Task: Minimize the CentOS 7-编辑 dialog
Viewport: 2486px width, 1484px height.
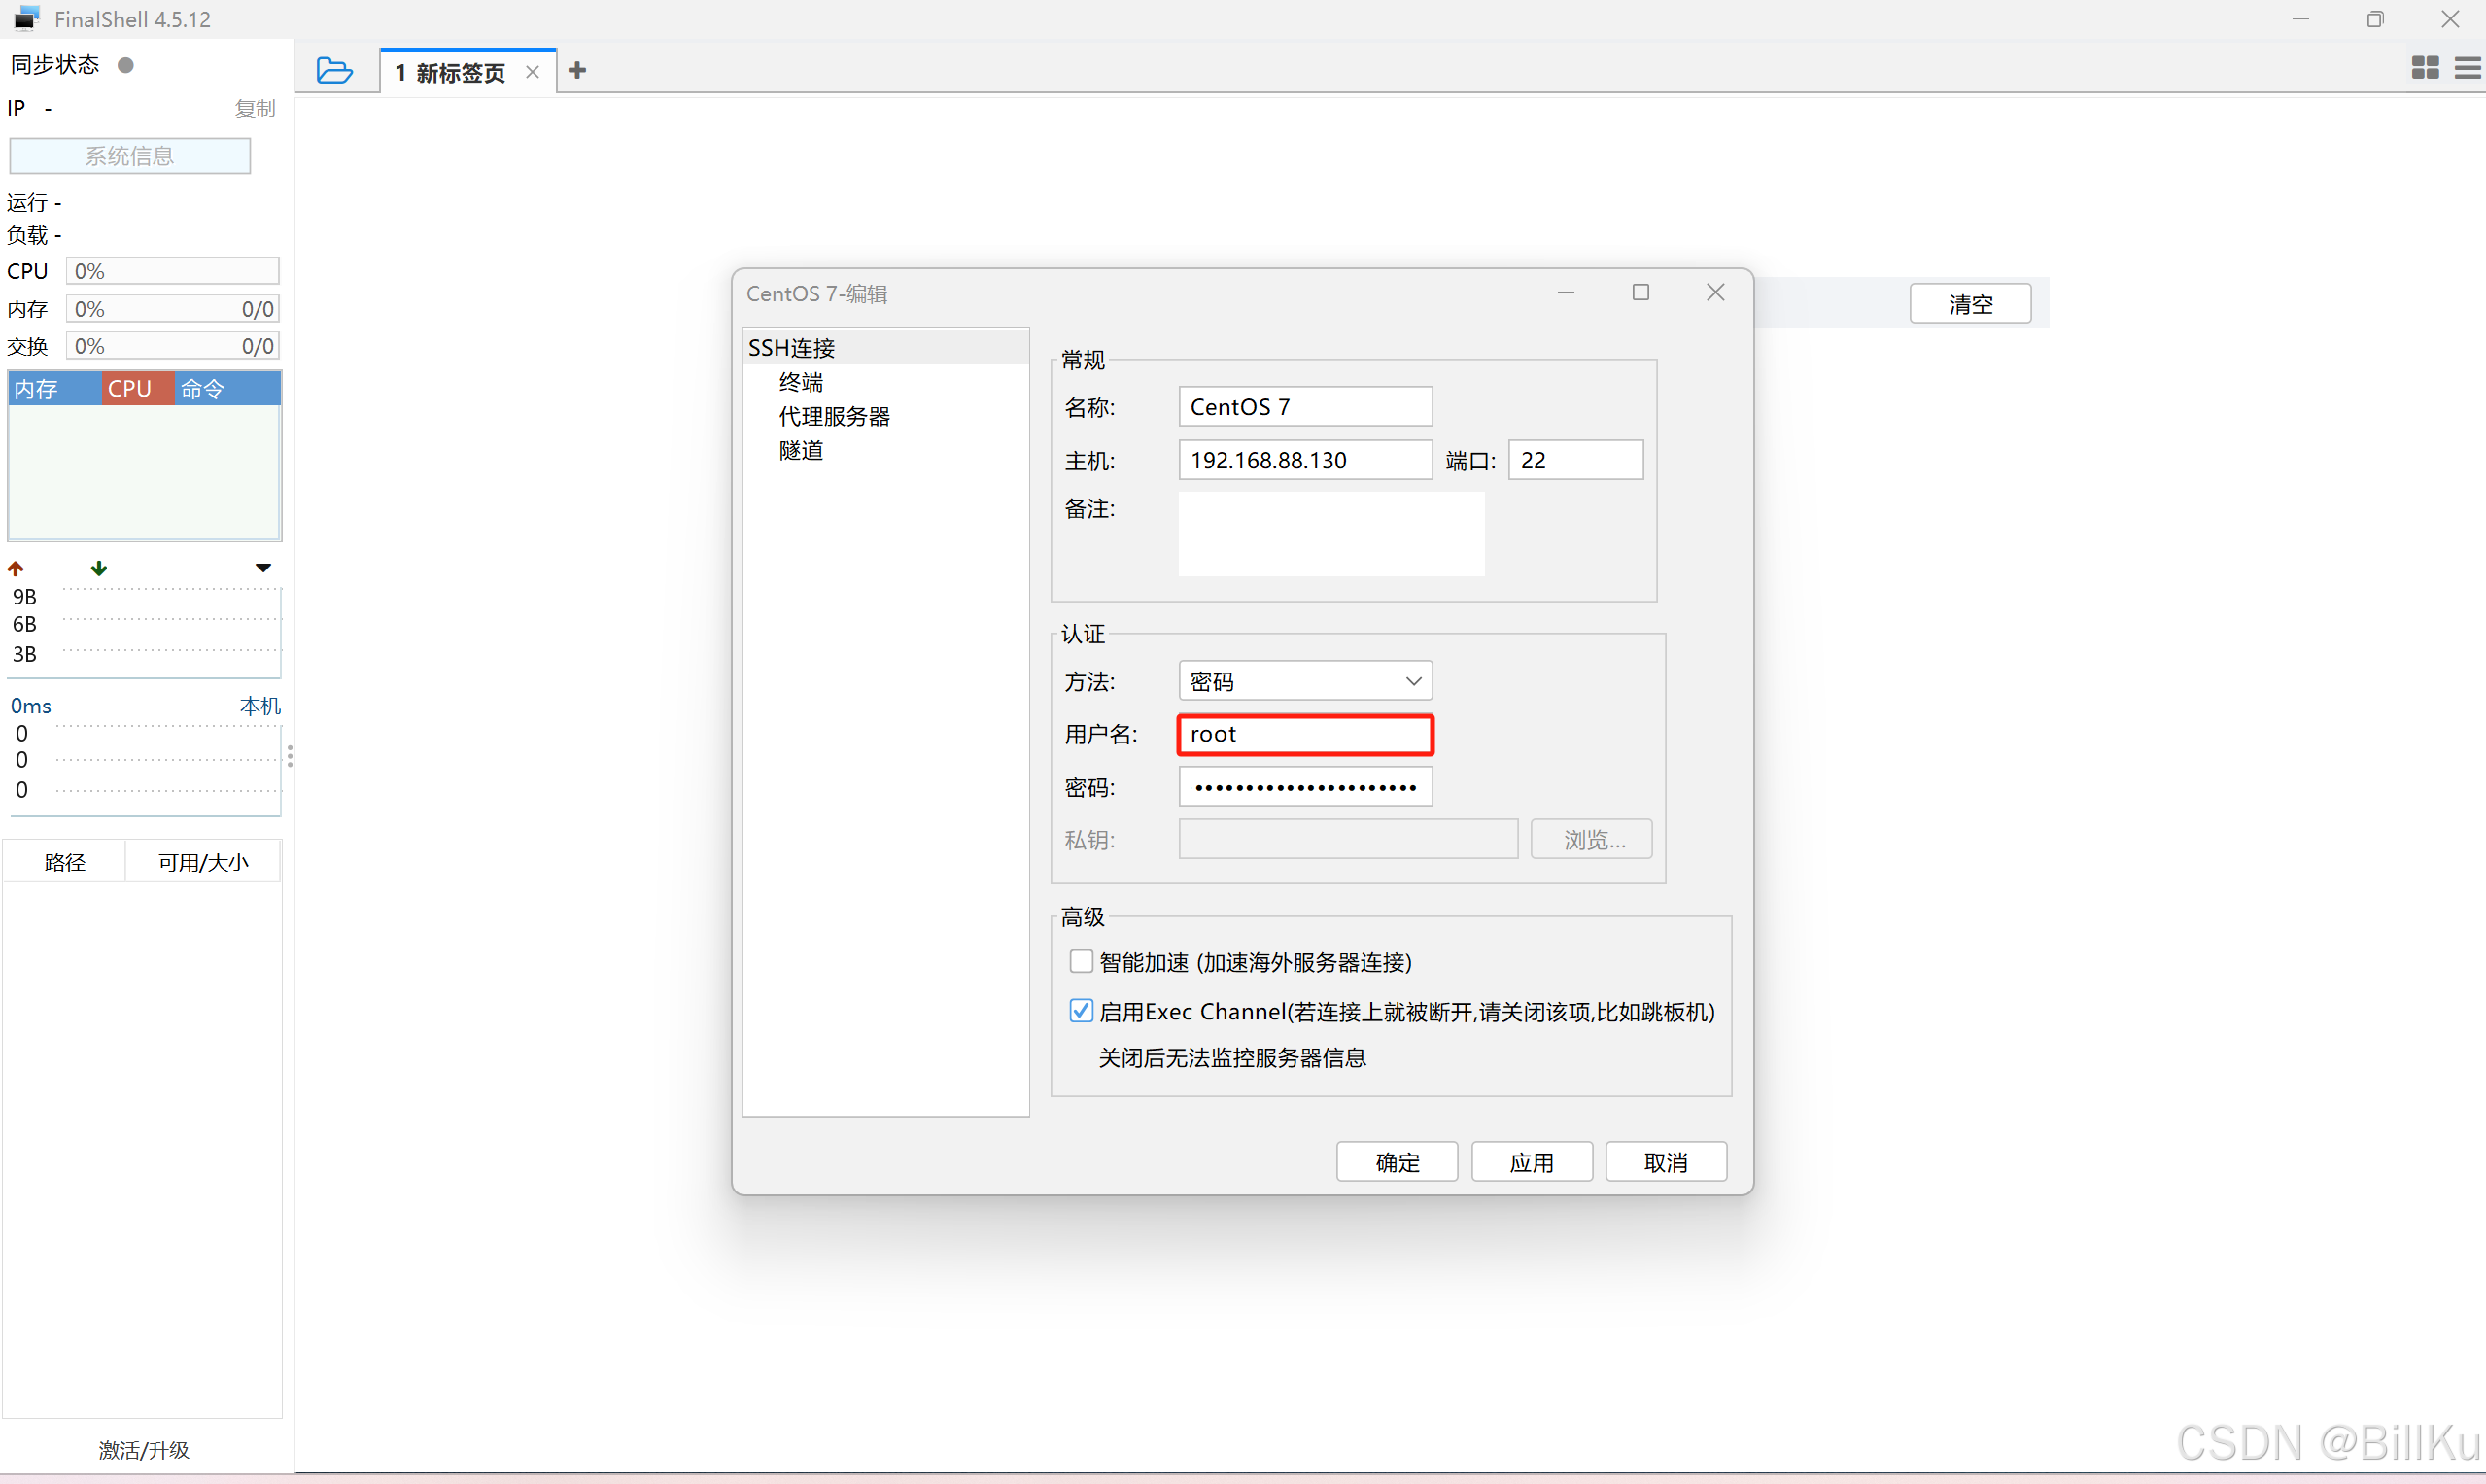Action: click(x=1566, y=292)
